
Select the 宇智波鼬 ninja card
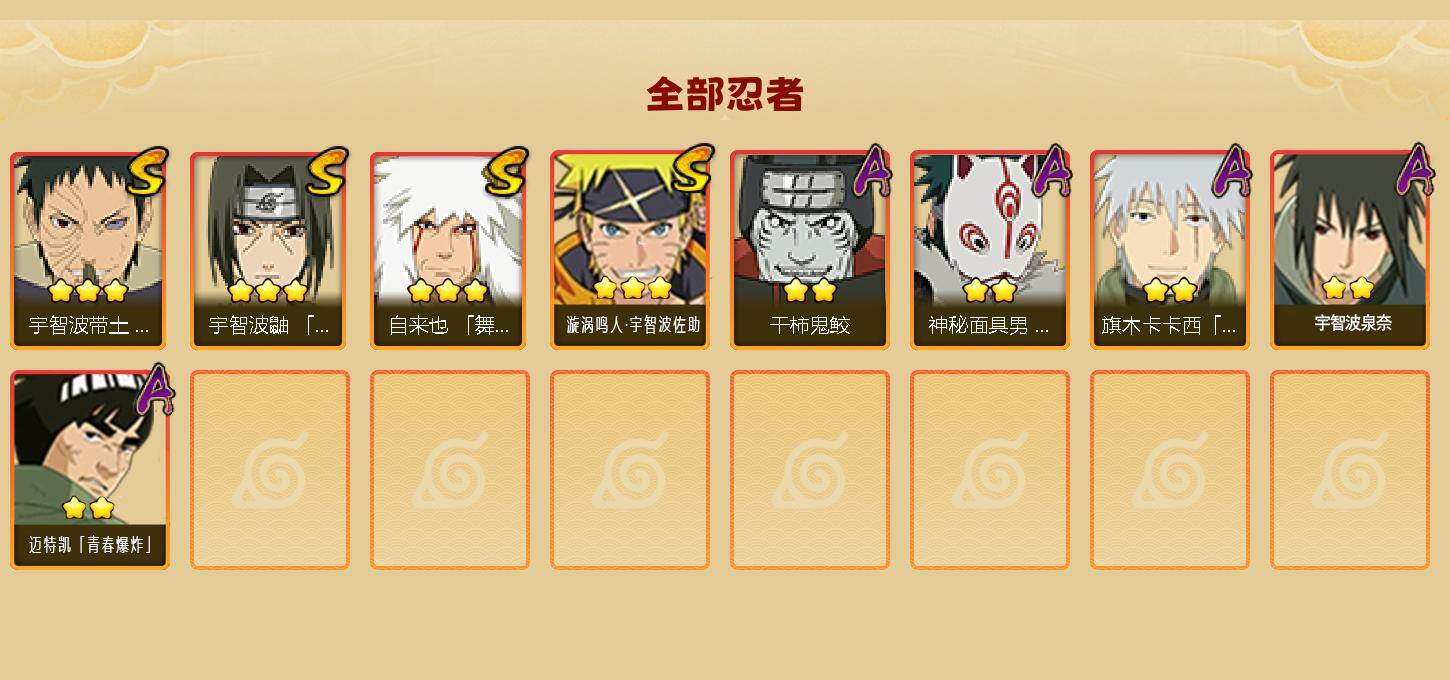tap(268, 250)
